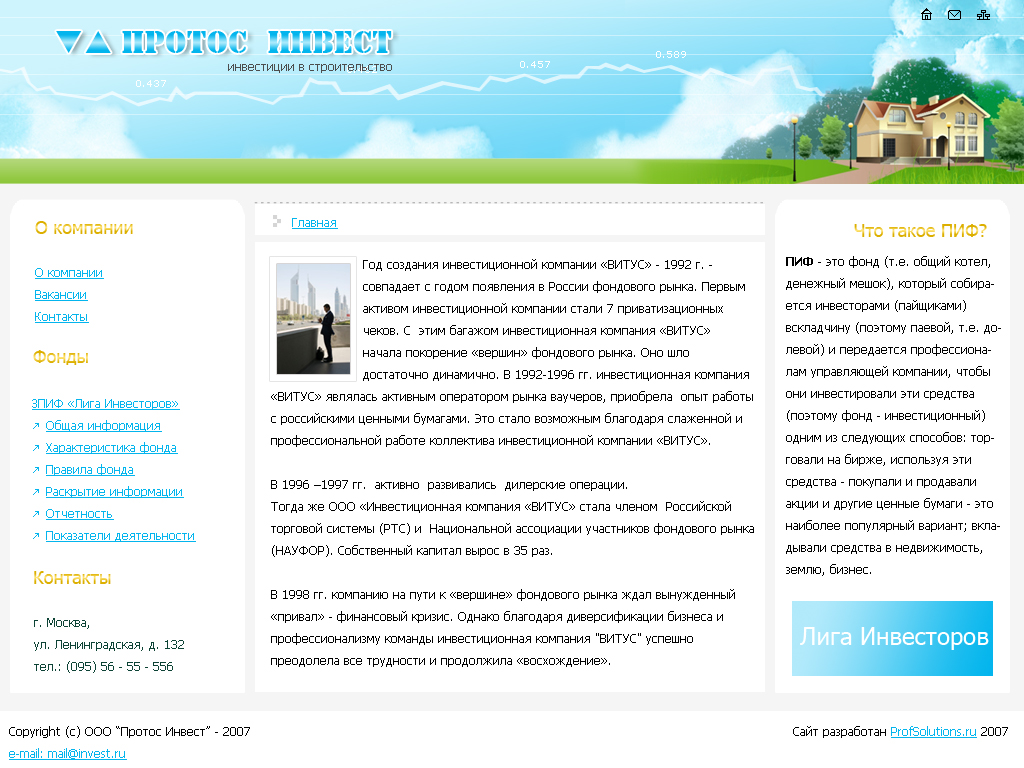
Task: Open the Контакты page link
Action: [x=63, y=317]
